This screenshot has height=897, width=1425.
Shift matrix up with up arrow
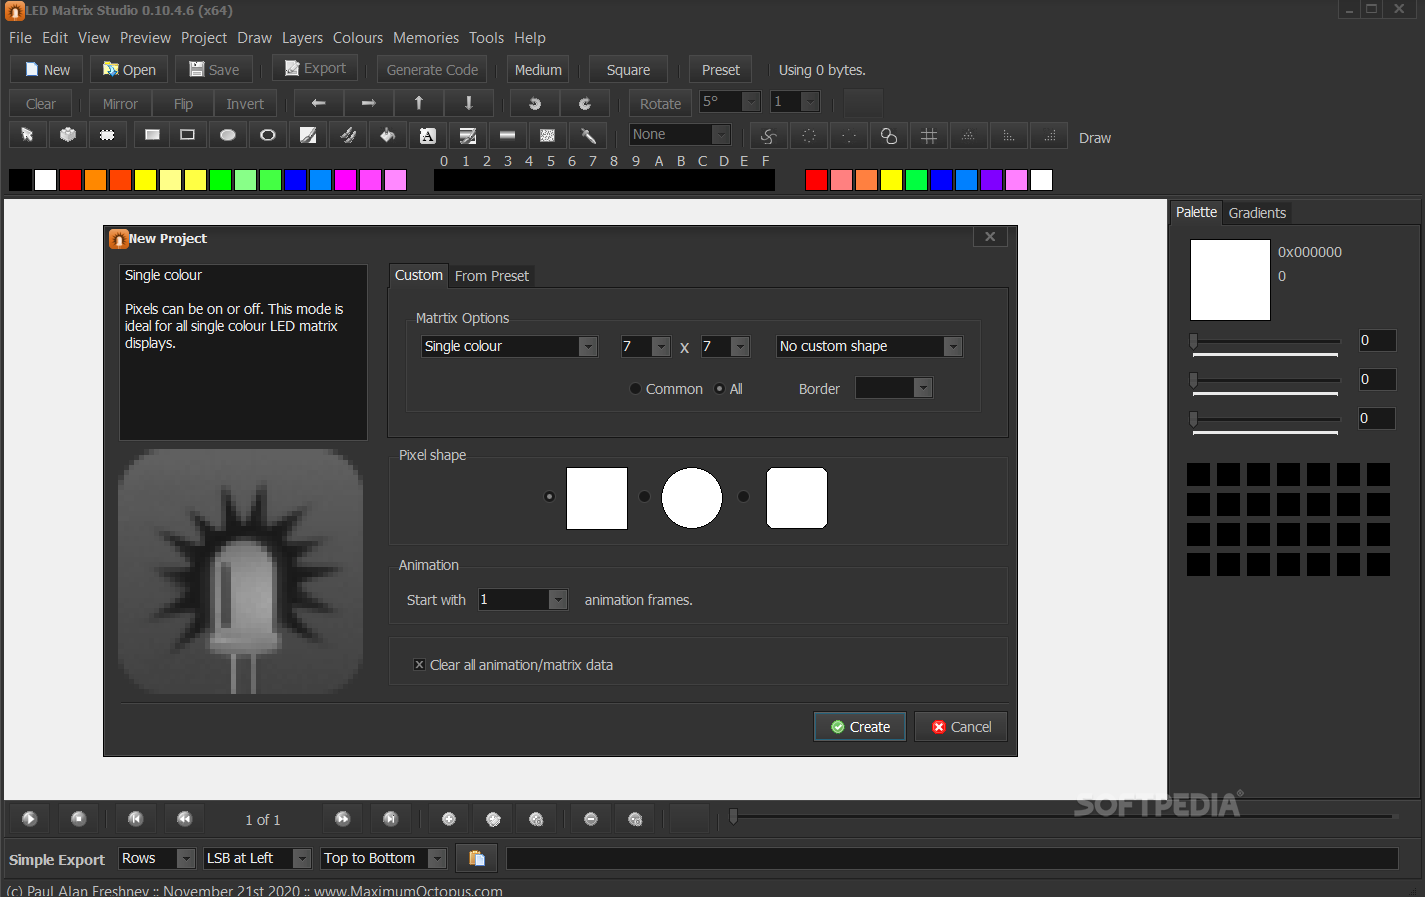tap(419, 103)
